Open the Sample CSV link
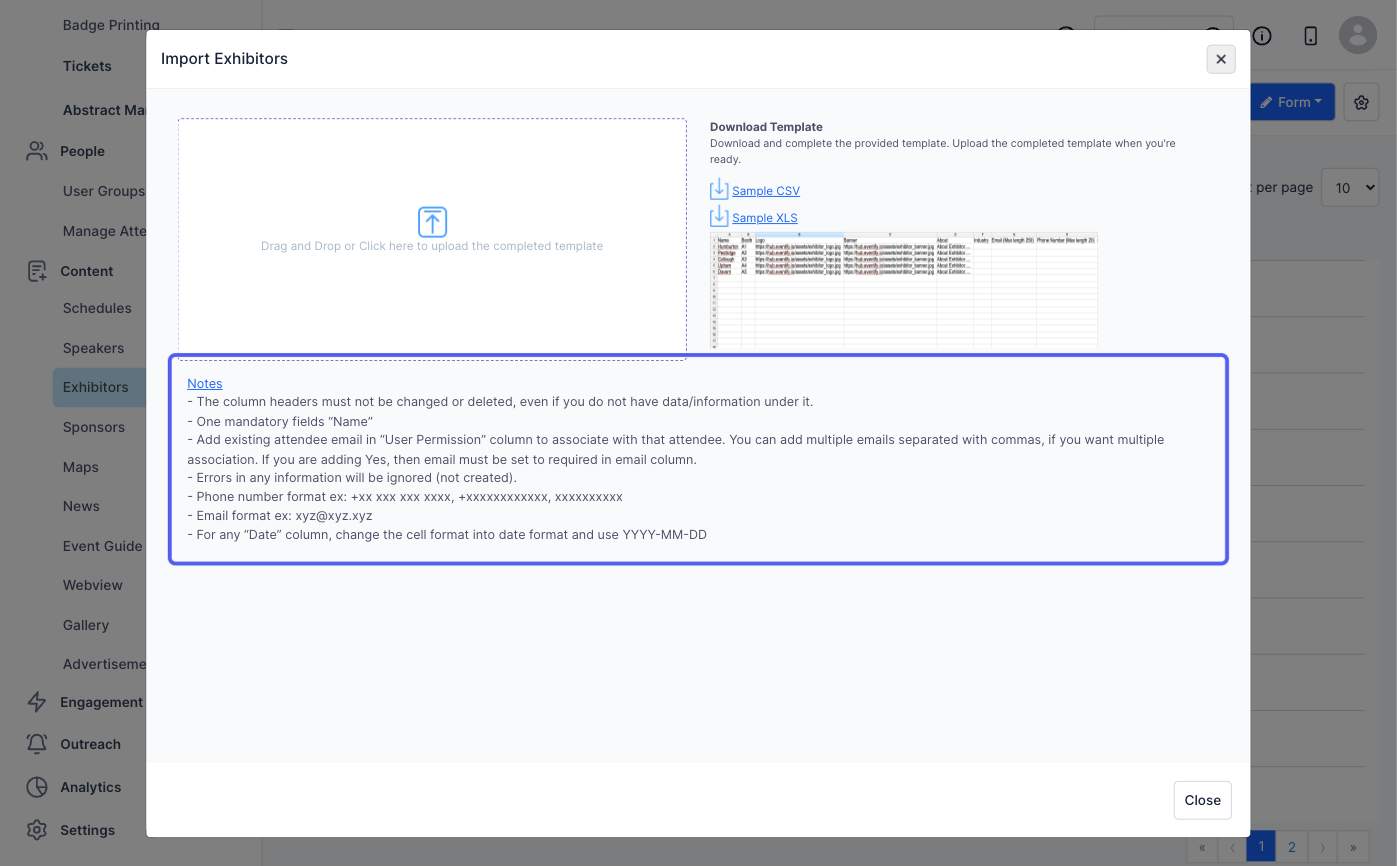The width and height of the screenshot is (1397, 866). click(766, 191)
